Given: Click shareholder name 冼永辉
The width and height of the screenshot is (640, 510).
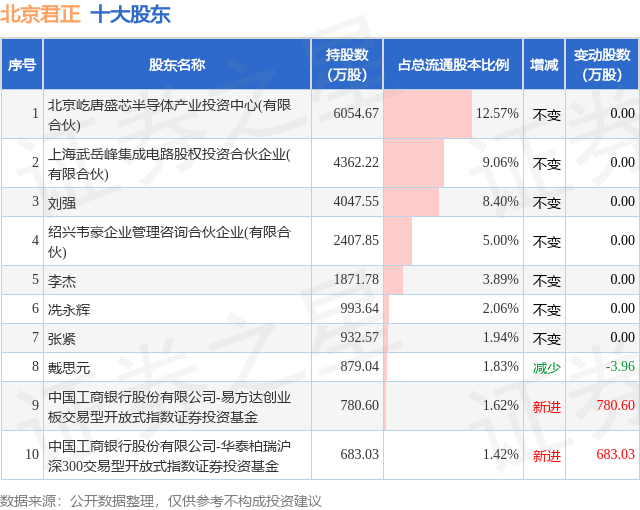Looking at the screenshot, I should pyautogui.click(x=69, y=310).
